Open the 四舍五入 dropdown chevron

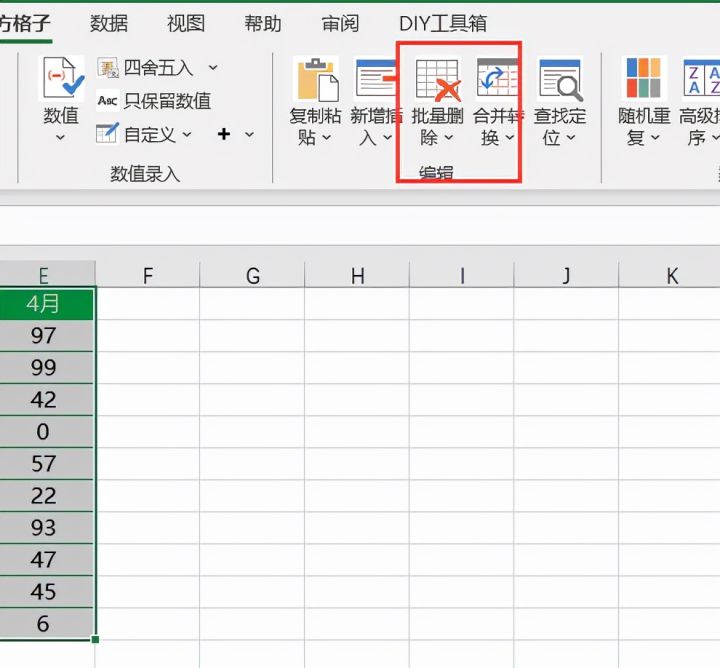click(x=213, y=68)
